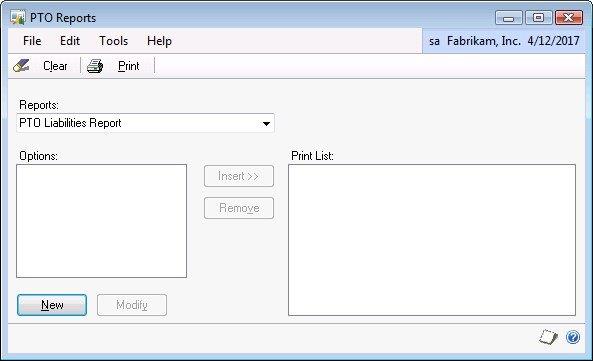The height and width of the screenshot is (361, 593).
Task: Open the Edit menu
Action: [x=70, y=40]
